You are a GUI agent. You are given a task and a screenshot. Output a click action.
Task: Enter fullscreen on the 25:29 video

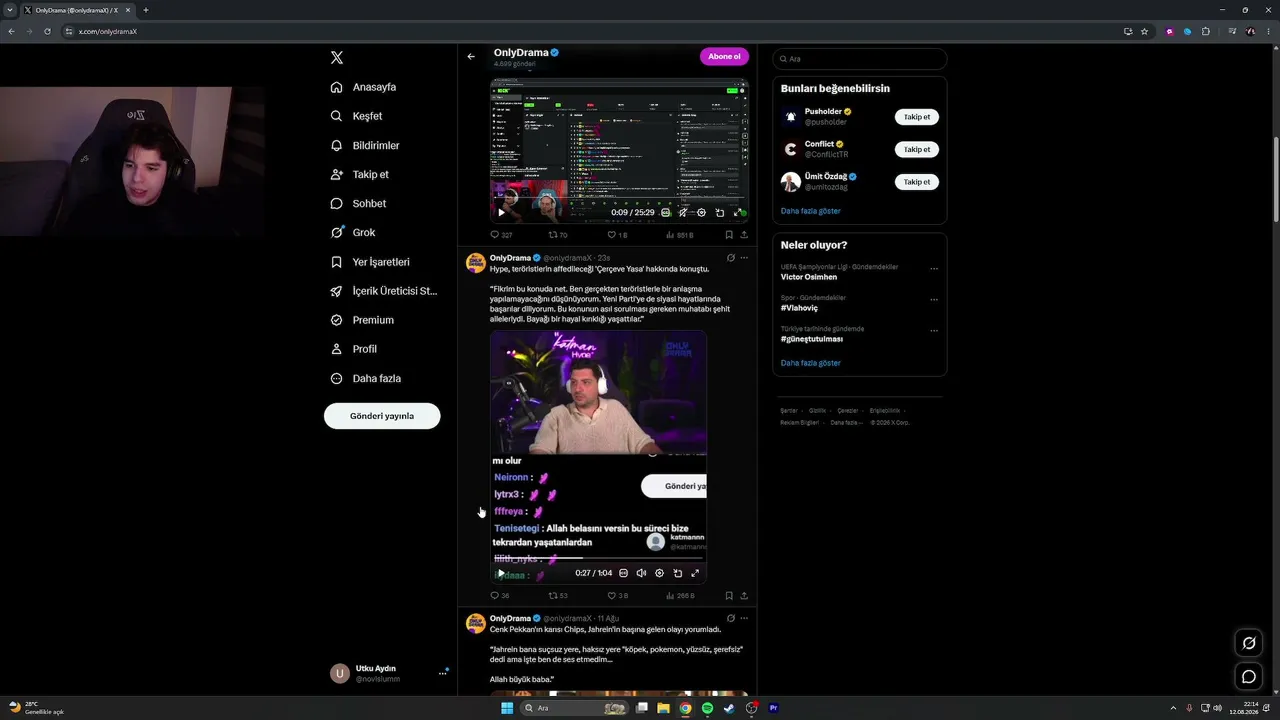(x=738, y=212)
